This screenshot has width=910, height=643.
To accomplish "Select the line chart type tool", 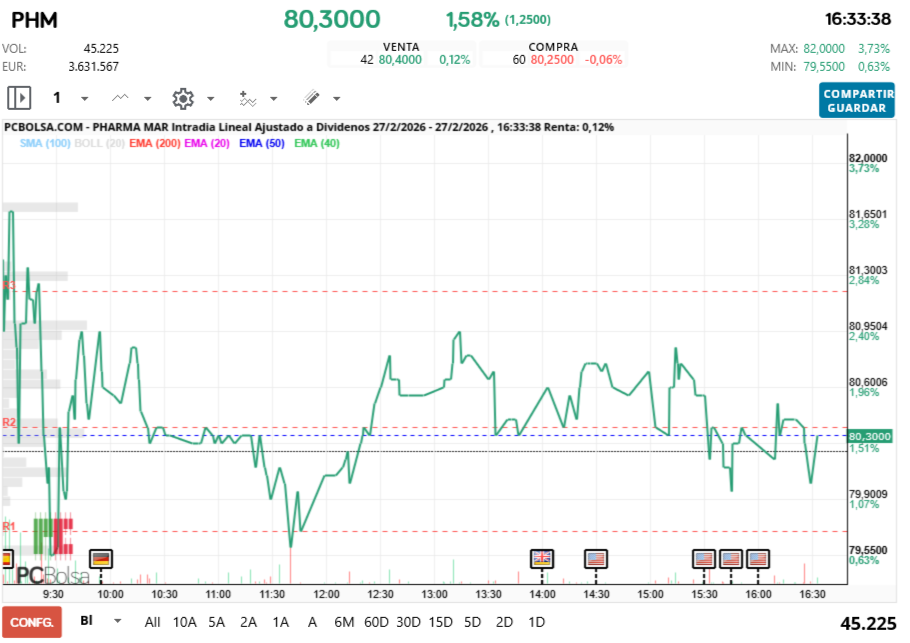I will click(x=119, y=98).
